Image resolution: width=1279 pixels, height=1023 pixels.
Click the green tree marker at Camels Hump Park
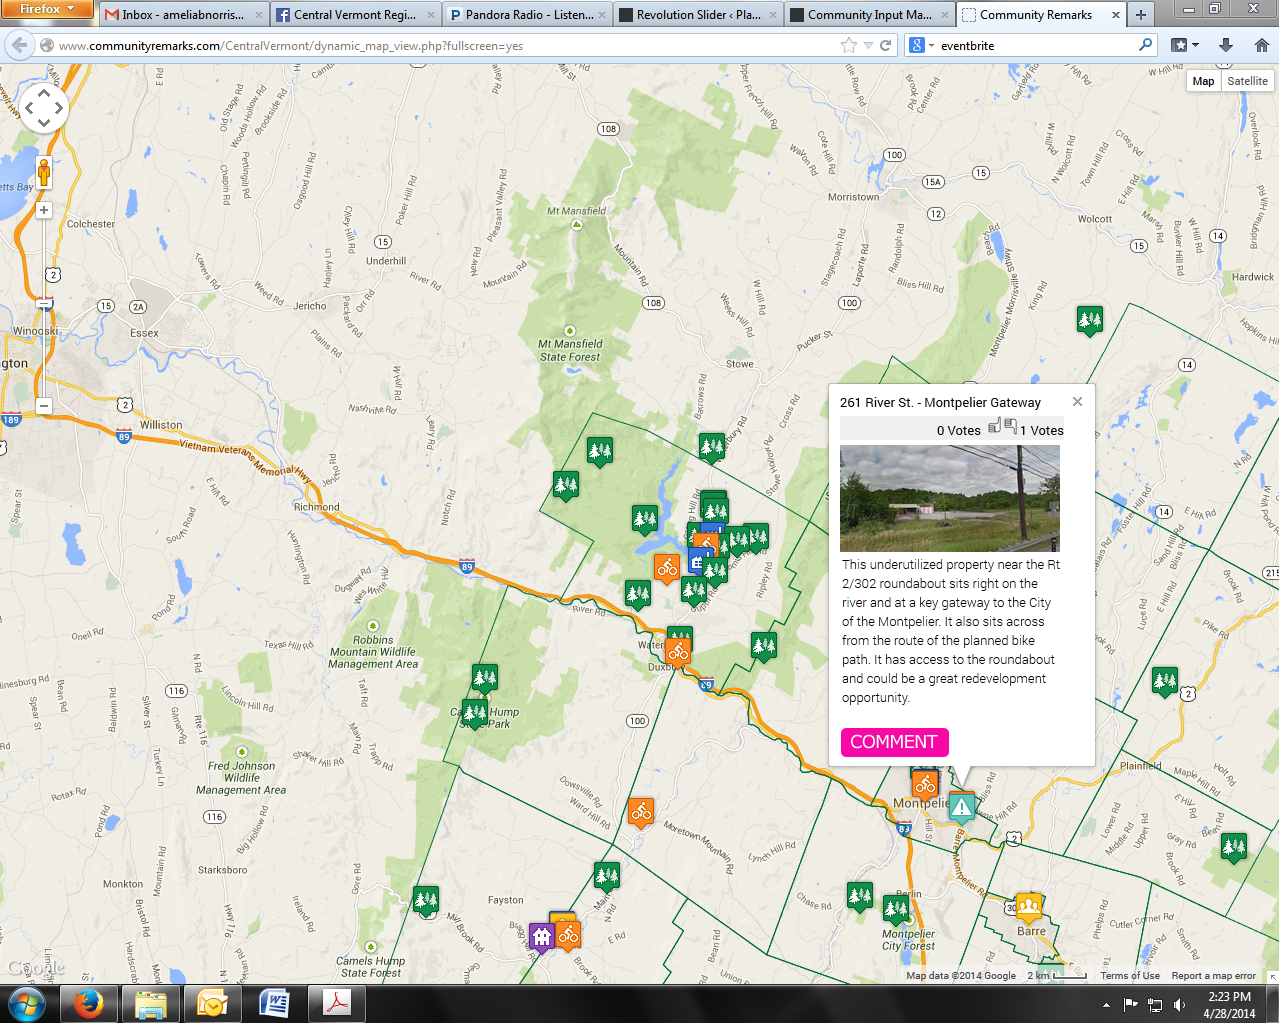pos(474,713)
